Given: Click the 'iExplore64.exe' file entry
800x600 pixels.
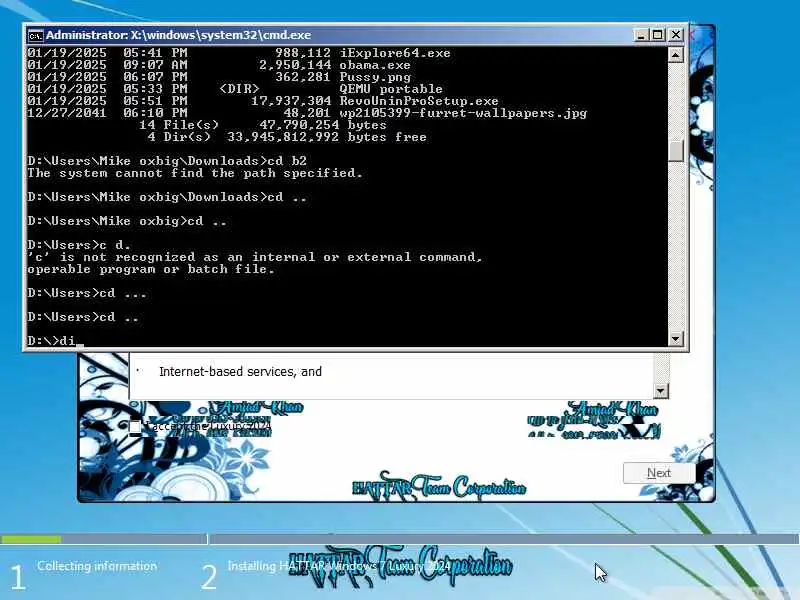Looking at the screenshot, I should [395, 53].
